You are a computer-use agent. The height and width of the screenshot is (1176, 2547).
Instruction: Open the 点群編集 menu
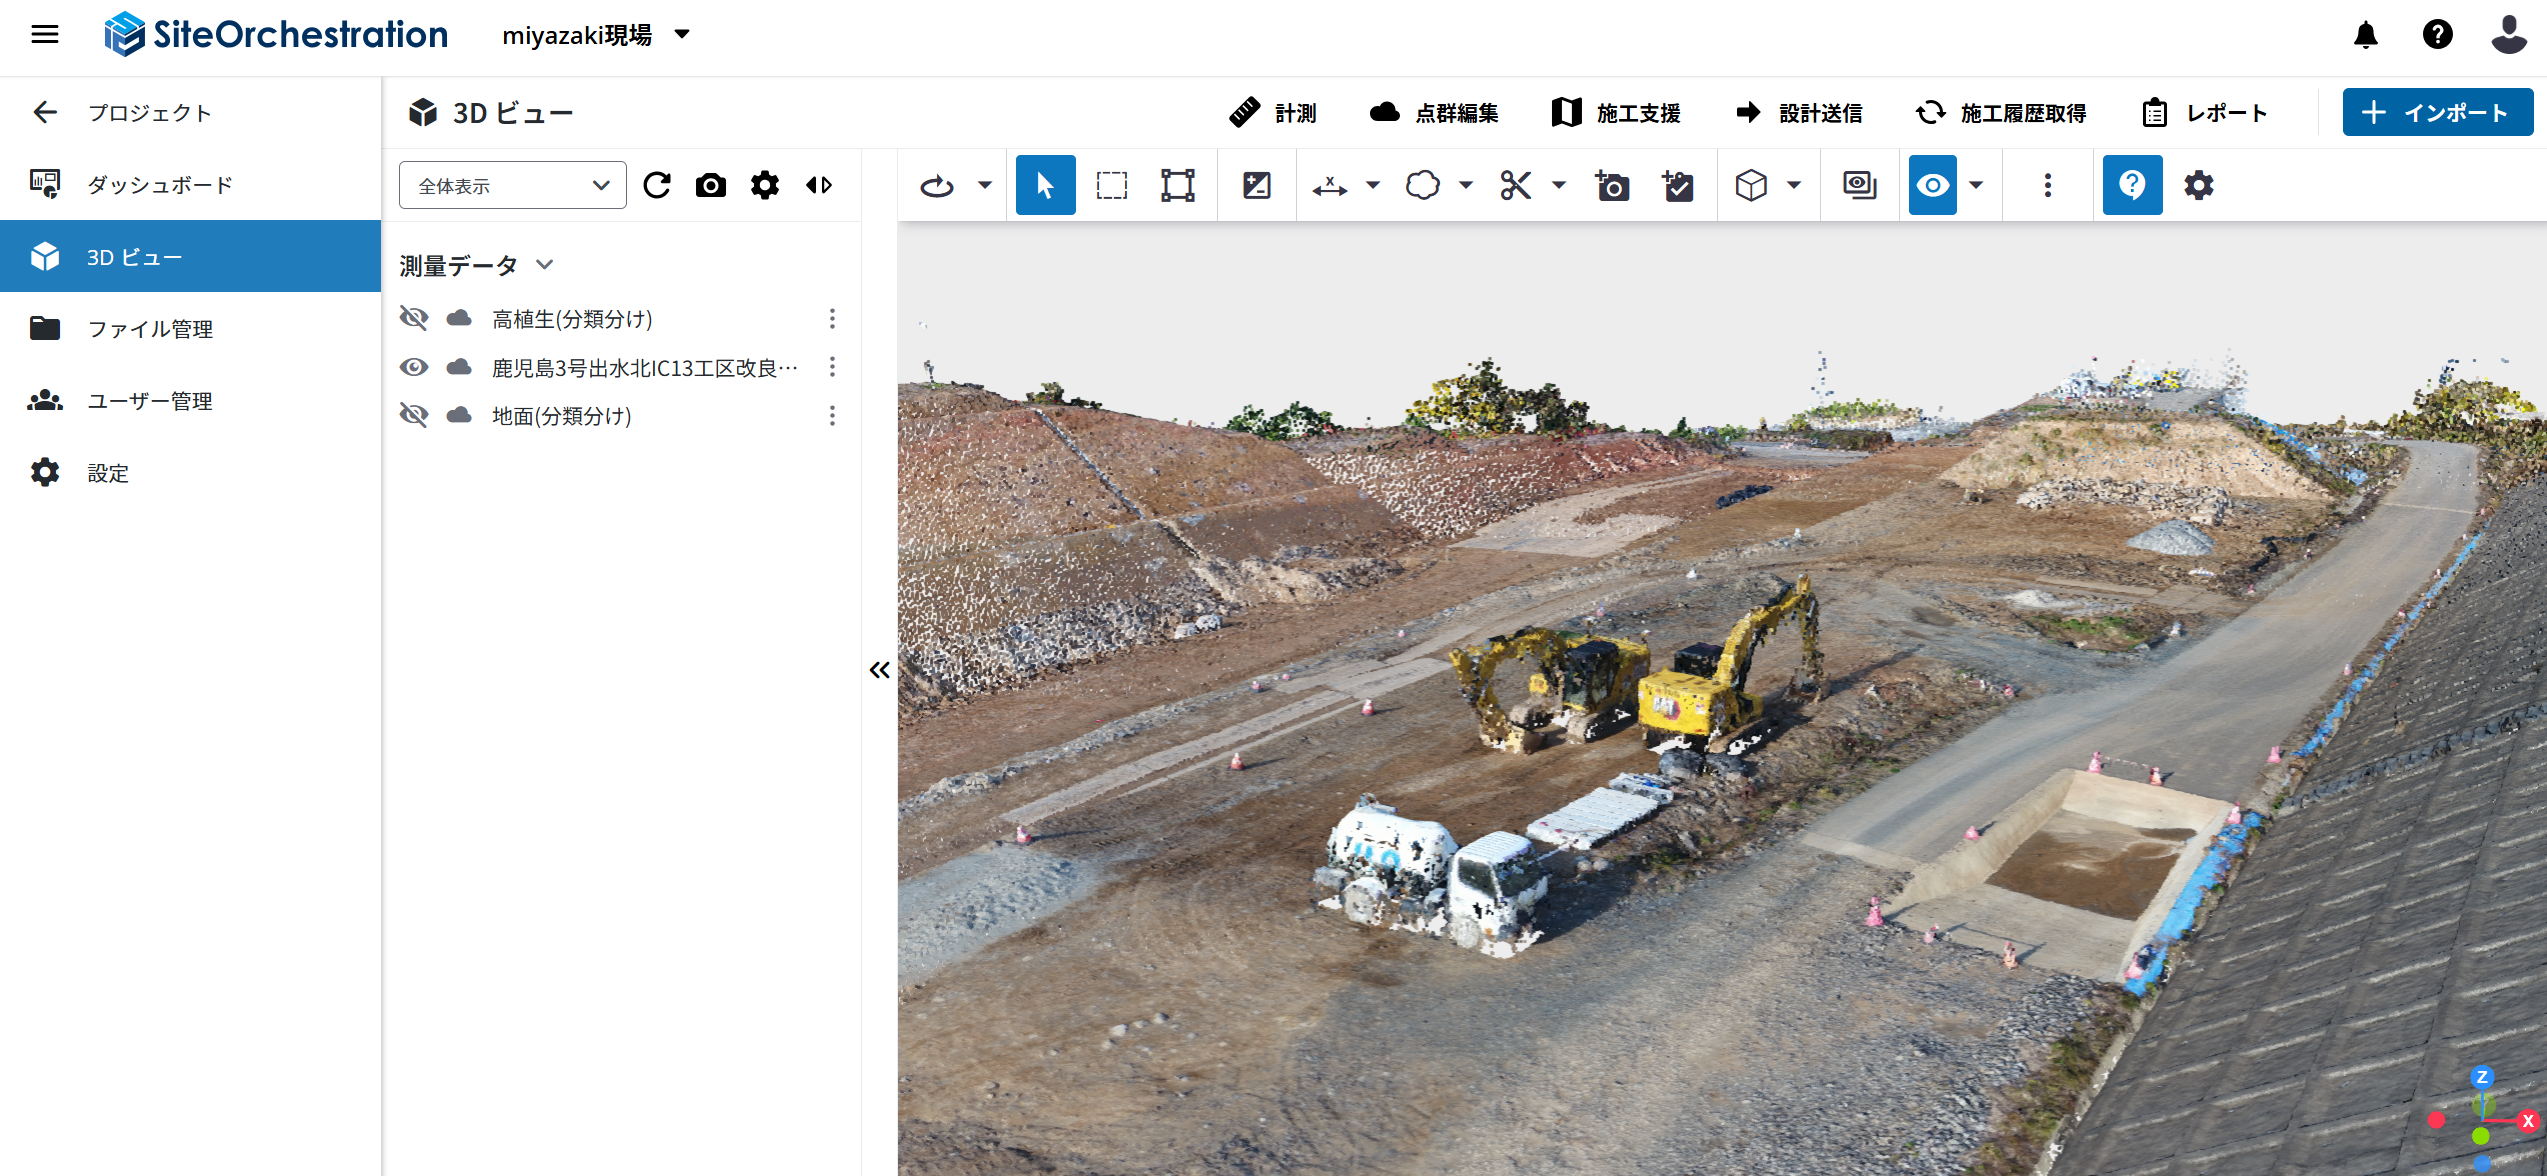[x=1434, y=113]
